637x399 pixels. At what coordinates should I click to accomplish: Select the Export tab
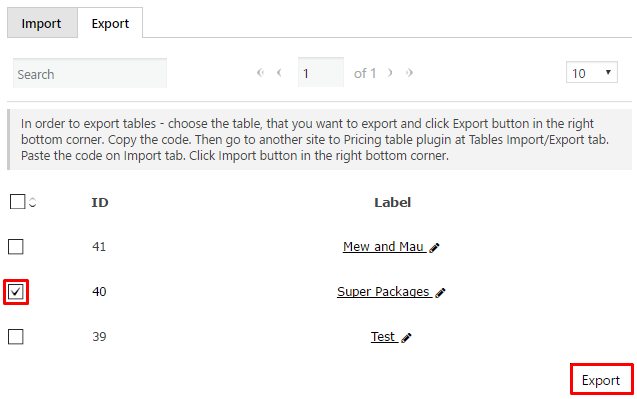(110, 23)
